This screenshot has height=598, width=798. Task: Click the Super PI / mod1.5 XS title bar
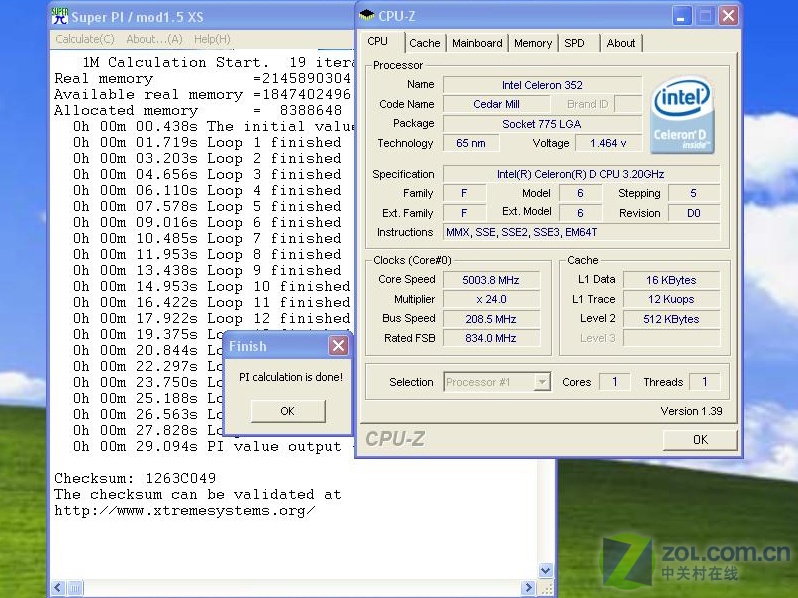click(x=202, y=16)
